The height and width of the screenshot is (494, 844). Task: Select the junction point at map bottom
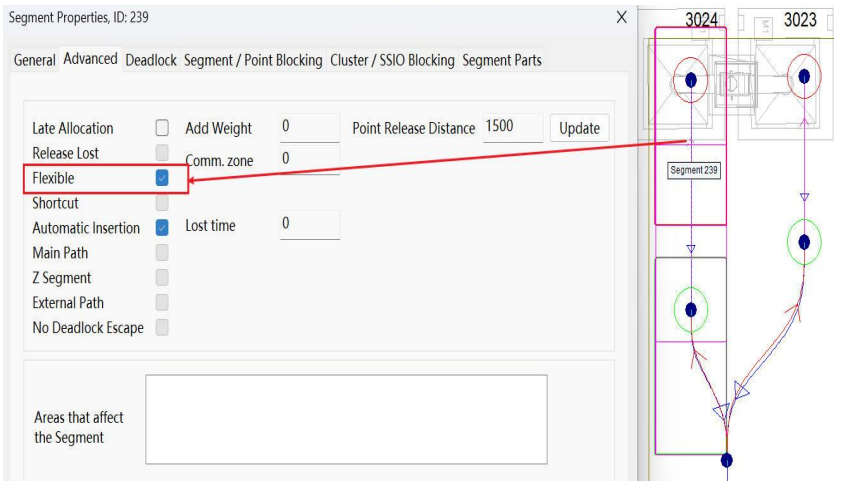click(x=727, y=460)
